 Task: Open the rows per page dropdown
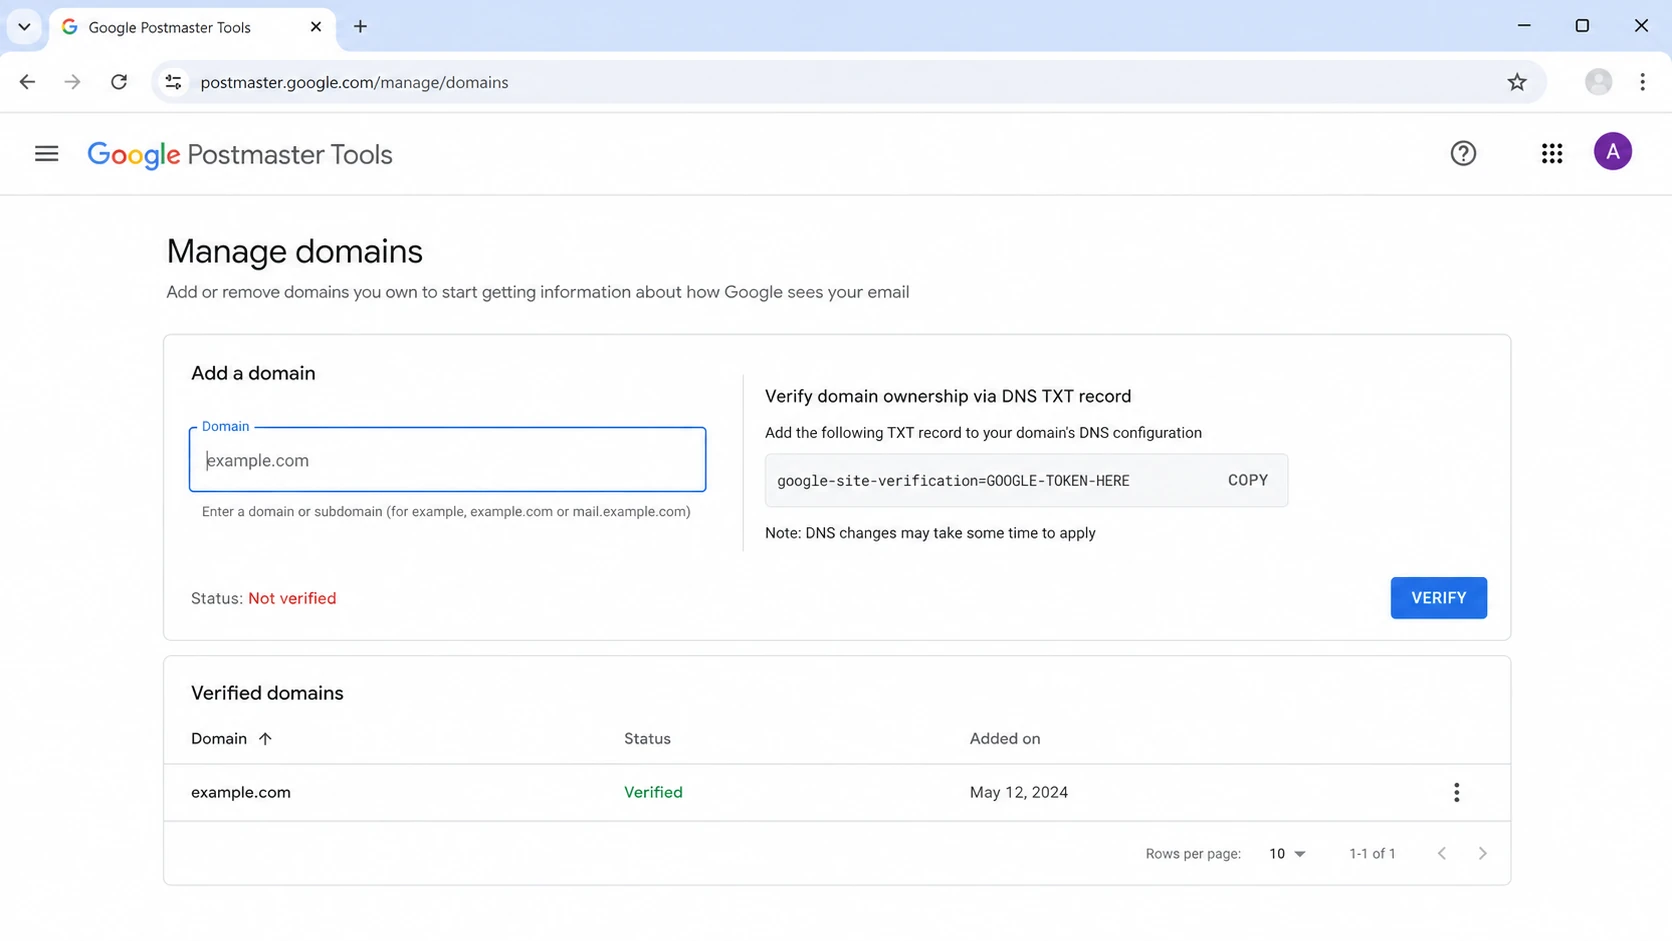1287,853
